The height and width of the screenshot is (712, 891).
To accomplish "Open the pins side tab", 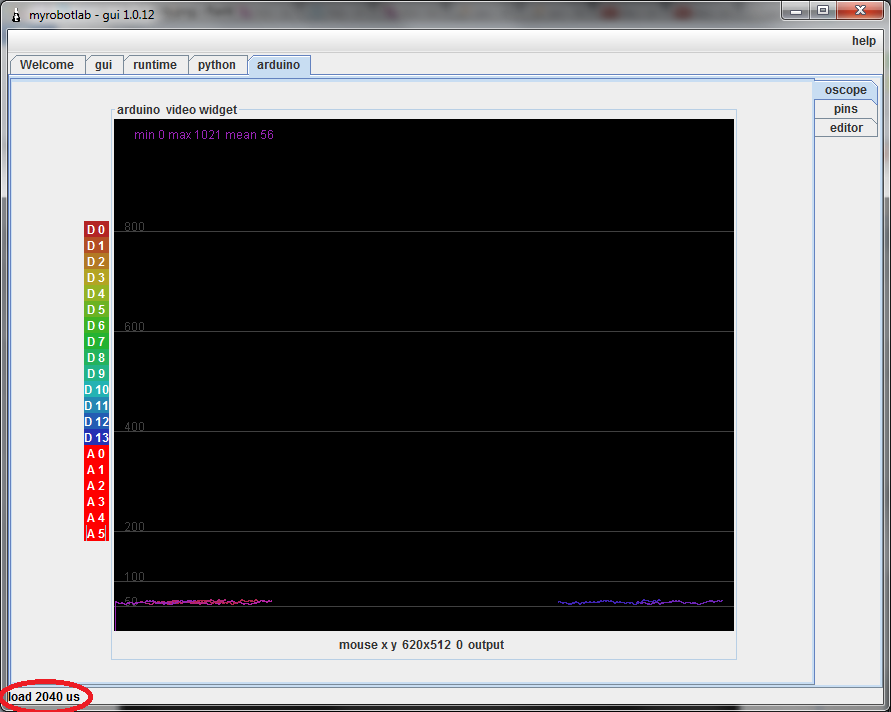I will tap(846, 109).
